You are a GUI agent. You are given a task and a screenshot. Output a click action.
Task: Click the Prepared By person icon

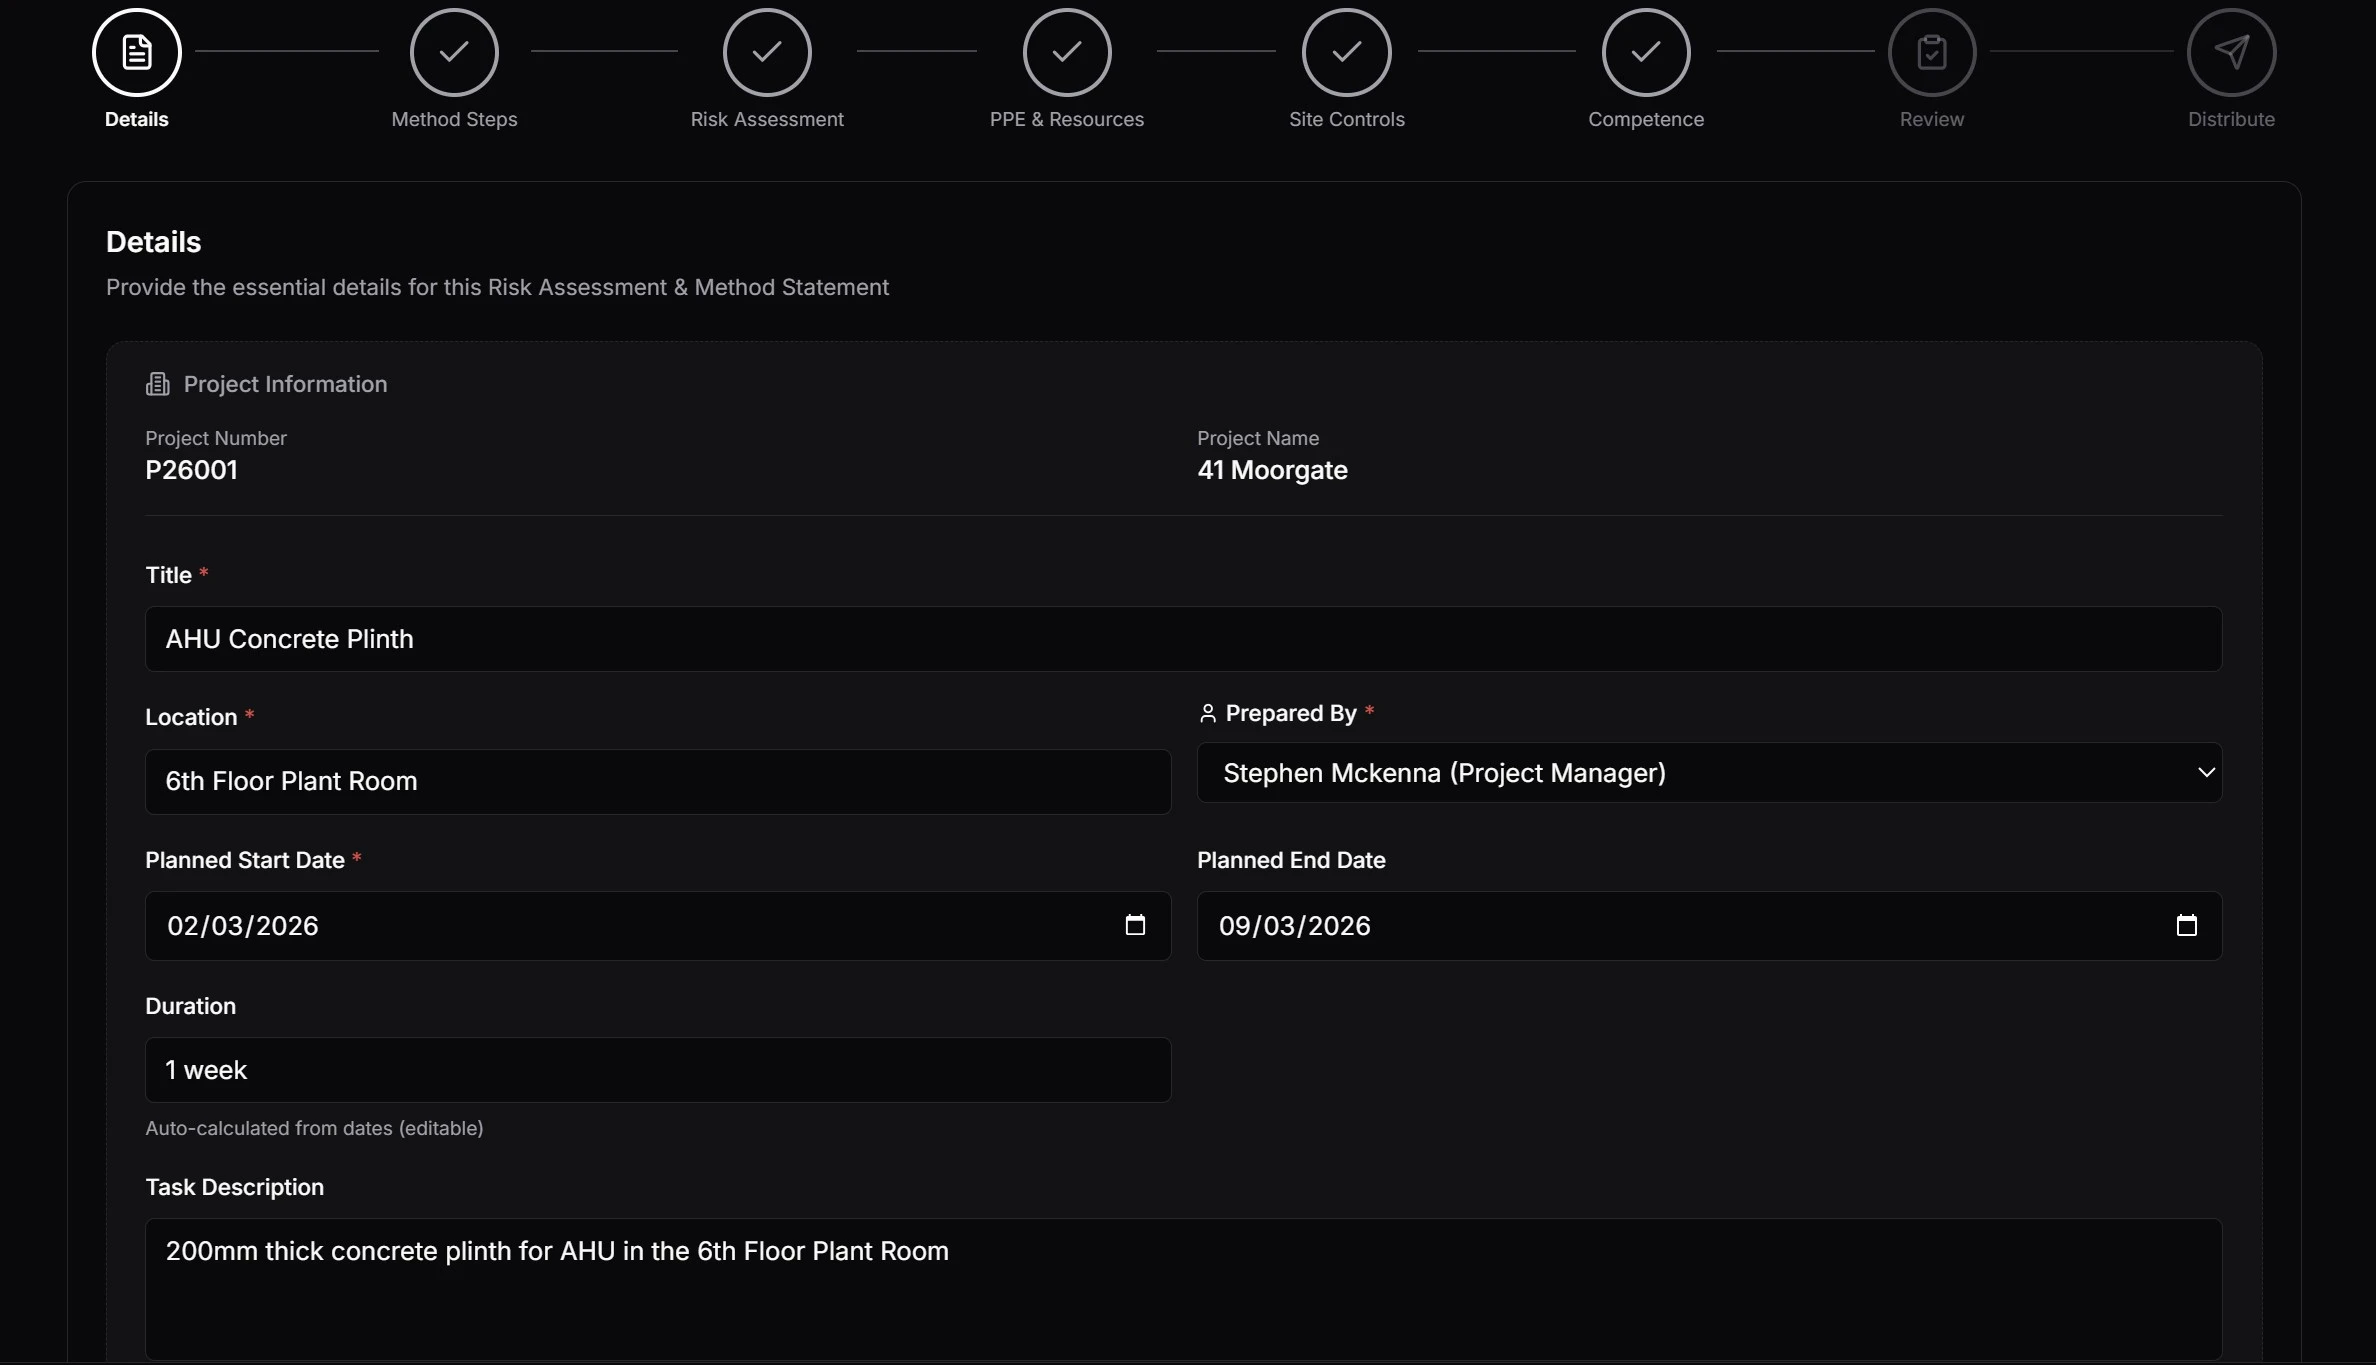1207,713
